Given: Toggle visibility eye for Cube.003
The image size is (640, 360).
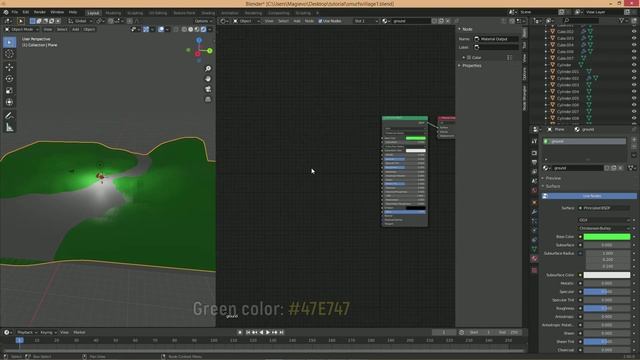Looking at the screenshot, I should pyautogui.click(x=634, y=38).
